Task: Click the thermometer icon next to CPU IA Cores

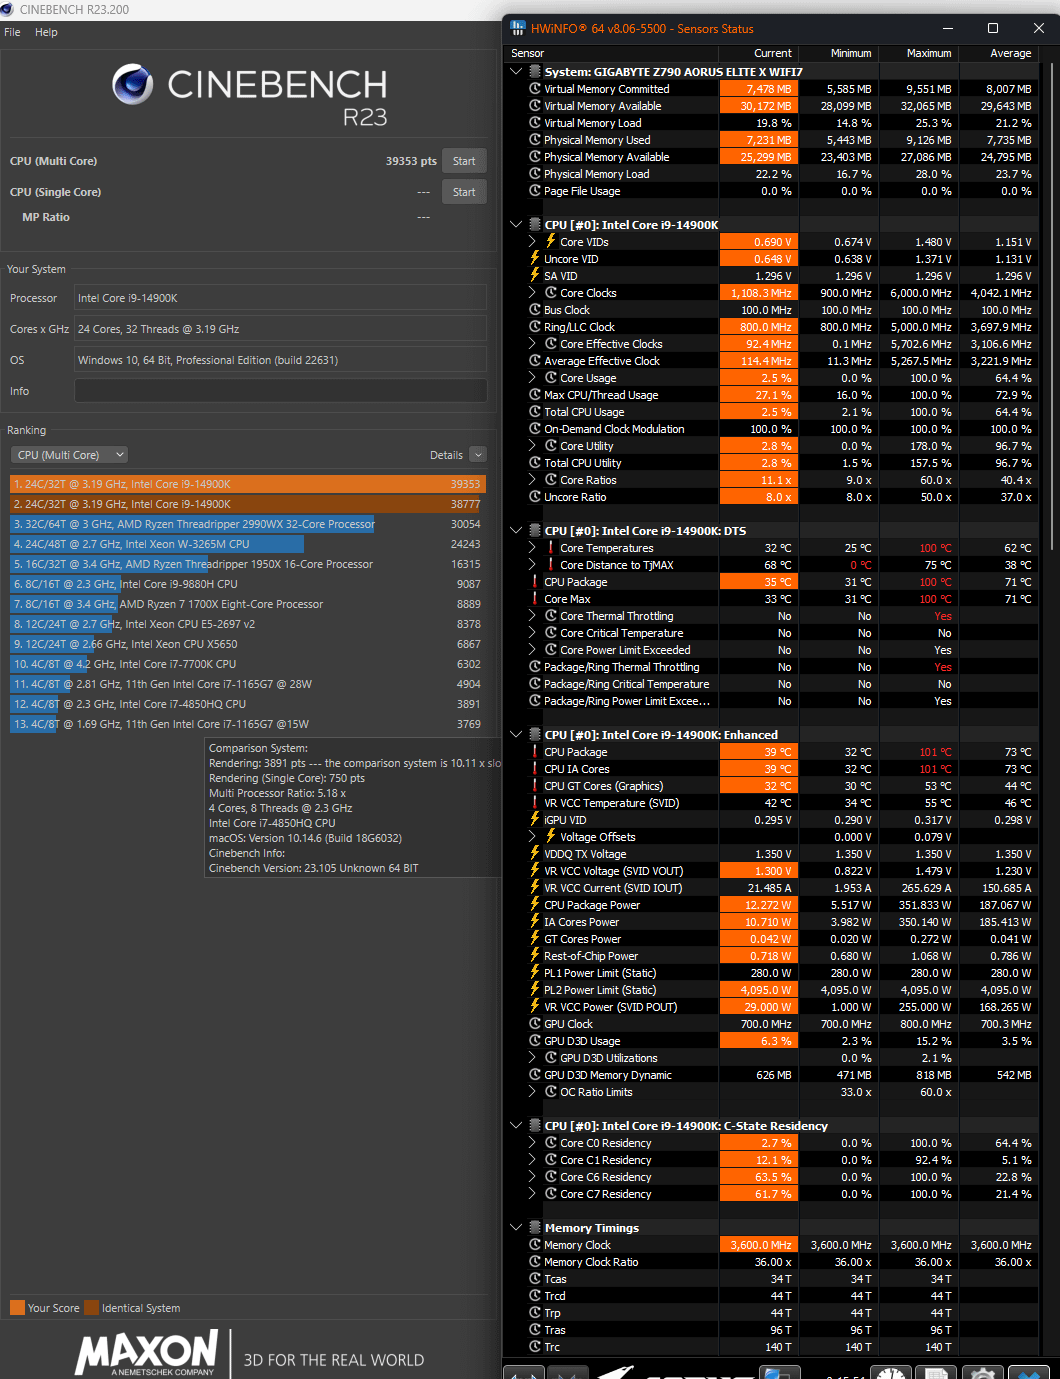Action: tap(535, 769)
